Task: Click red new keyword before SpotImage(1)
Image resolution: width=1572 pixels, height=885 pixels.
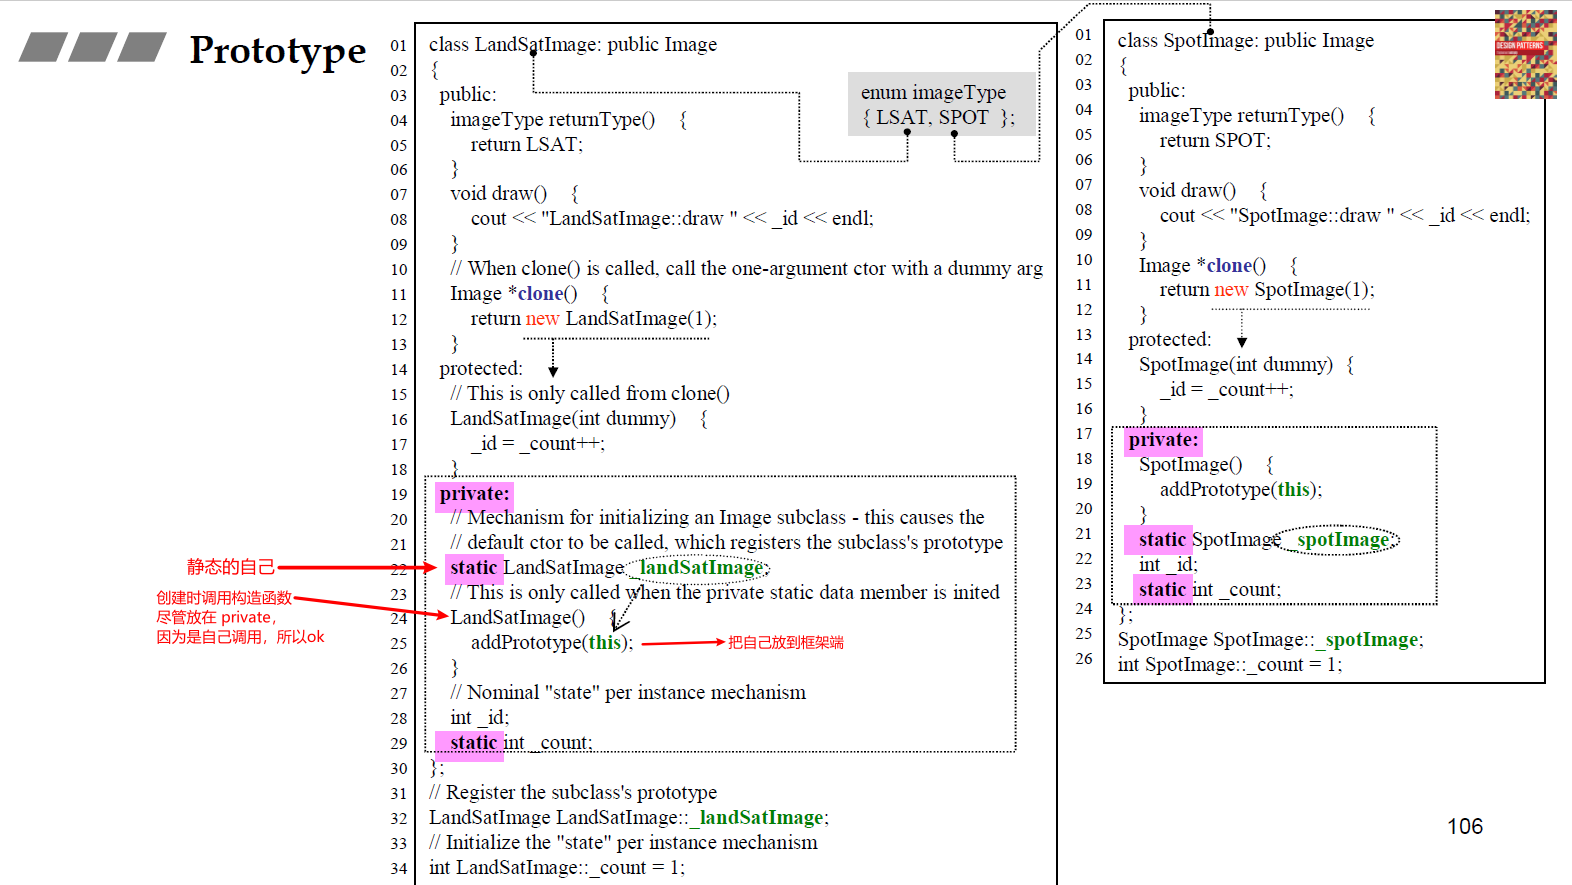Action: [1231, 290]
